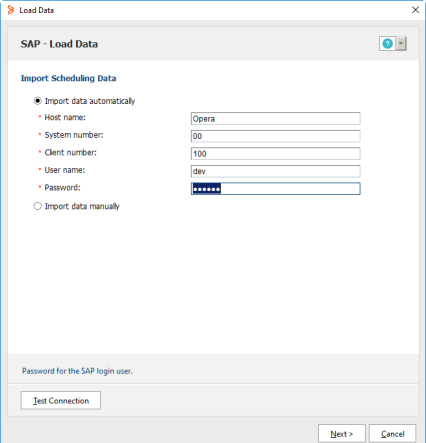Screen dimensions: 426x443
Task: Click the User name field containing dev
Action: click(275, 171)
